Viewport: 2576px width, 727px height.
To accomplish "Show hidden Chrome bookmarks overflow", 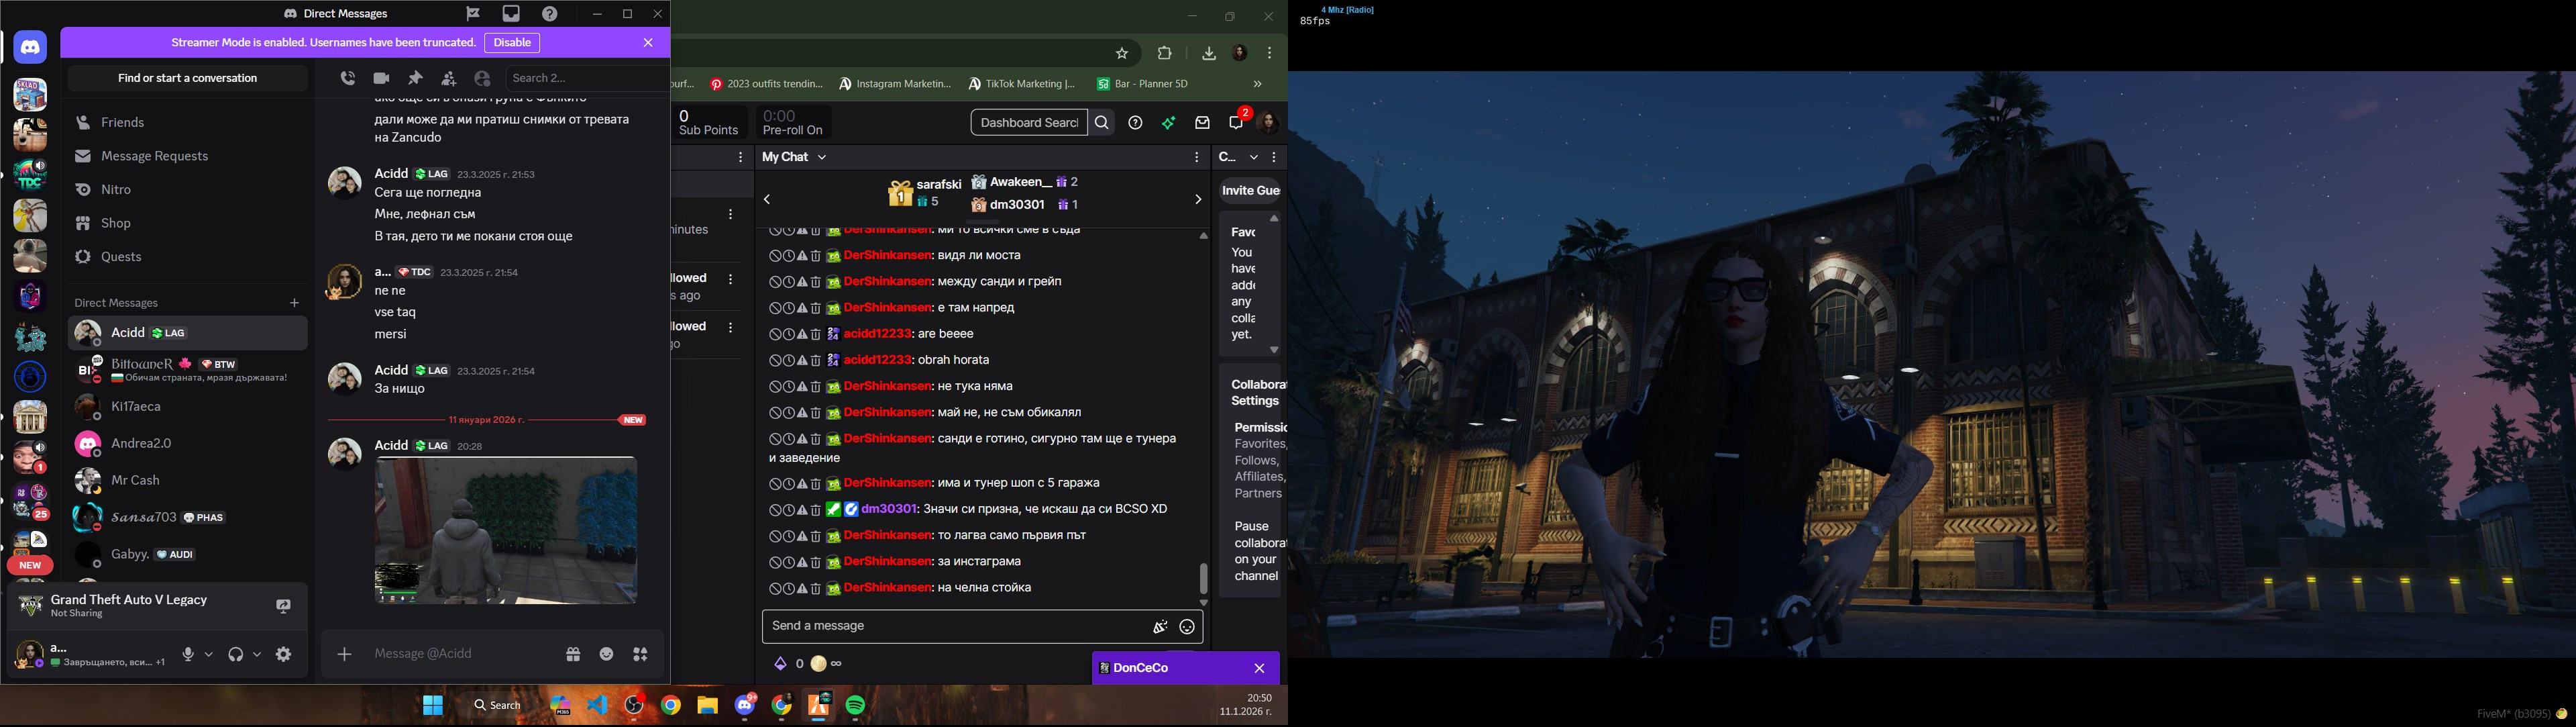I will pos(1258,84).
